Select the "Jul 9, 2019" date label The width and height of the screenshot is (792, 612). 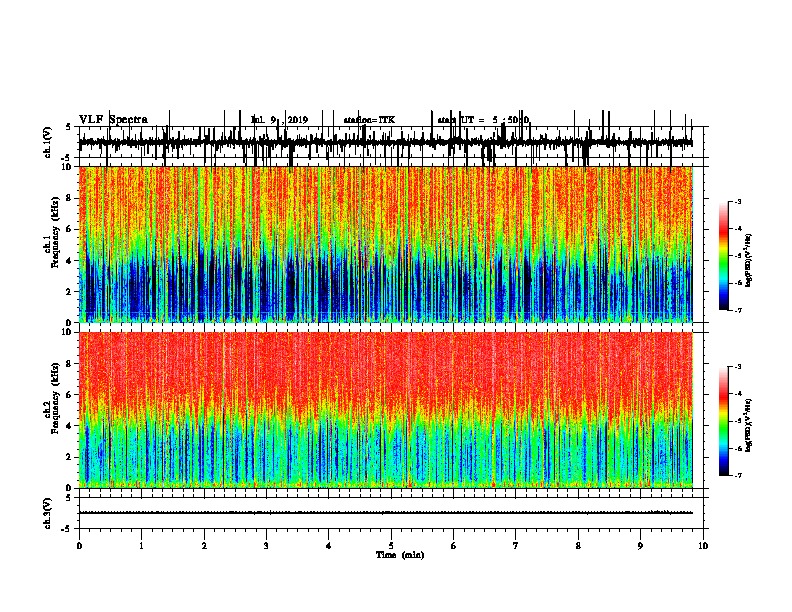[x=279, y=120]
